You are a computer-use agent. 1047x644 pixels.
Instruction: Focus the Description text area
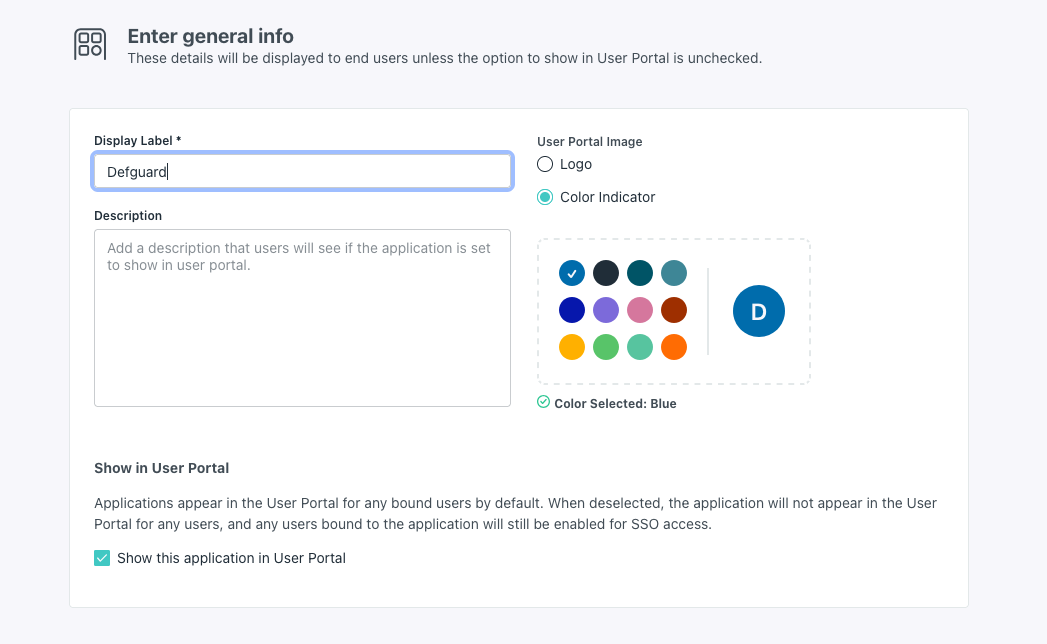tap(302, 318)
